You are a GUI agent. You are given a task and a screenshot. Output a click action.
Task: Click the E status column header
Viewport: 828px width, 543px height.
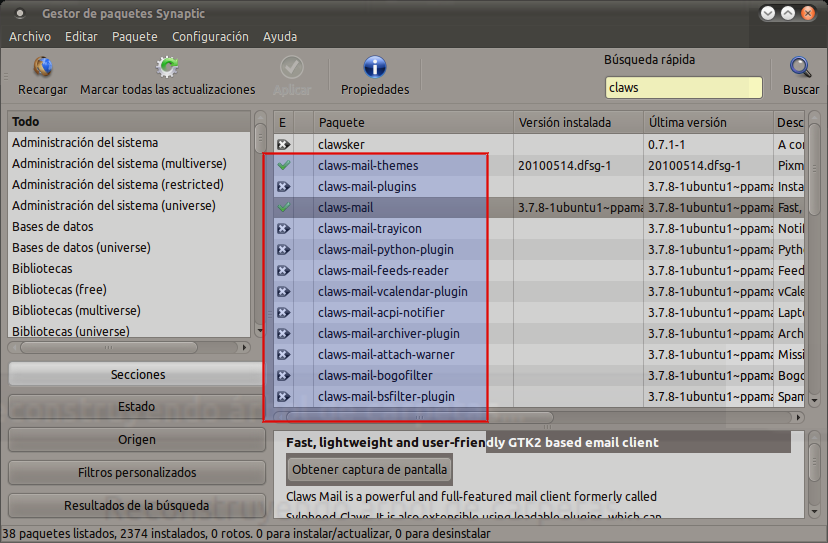click(x=283, y=123)
